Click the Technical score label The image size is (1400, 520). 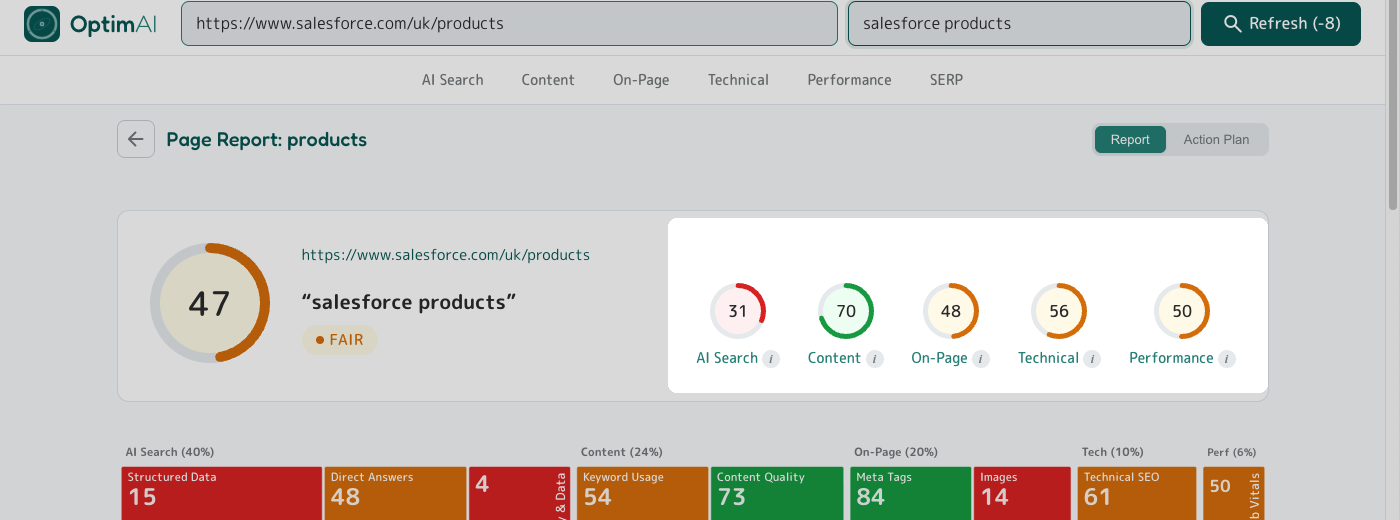(1048, 358)
